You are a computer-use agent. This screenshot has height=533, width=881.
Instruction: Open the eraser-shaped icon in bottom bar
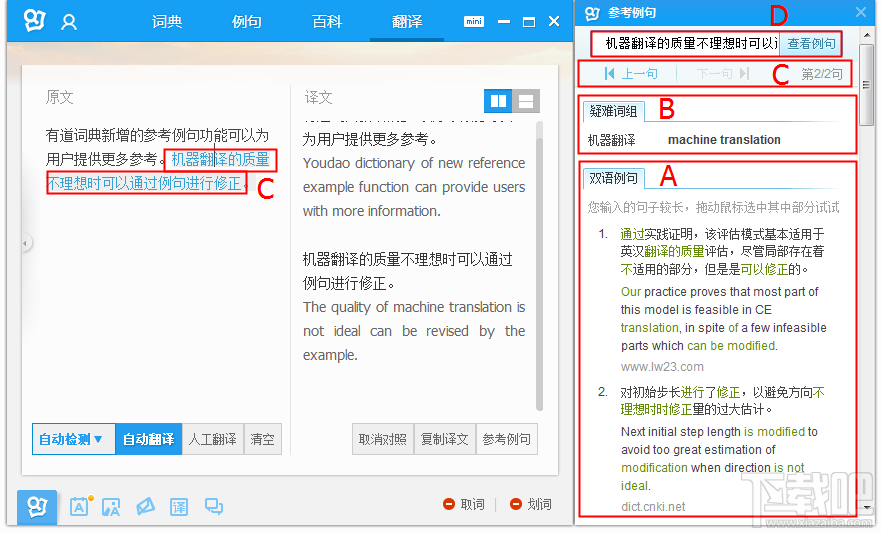point(145,507)
